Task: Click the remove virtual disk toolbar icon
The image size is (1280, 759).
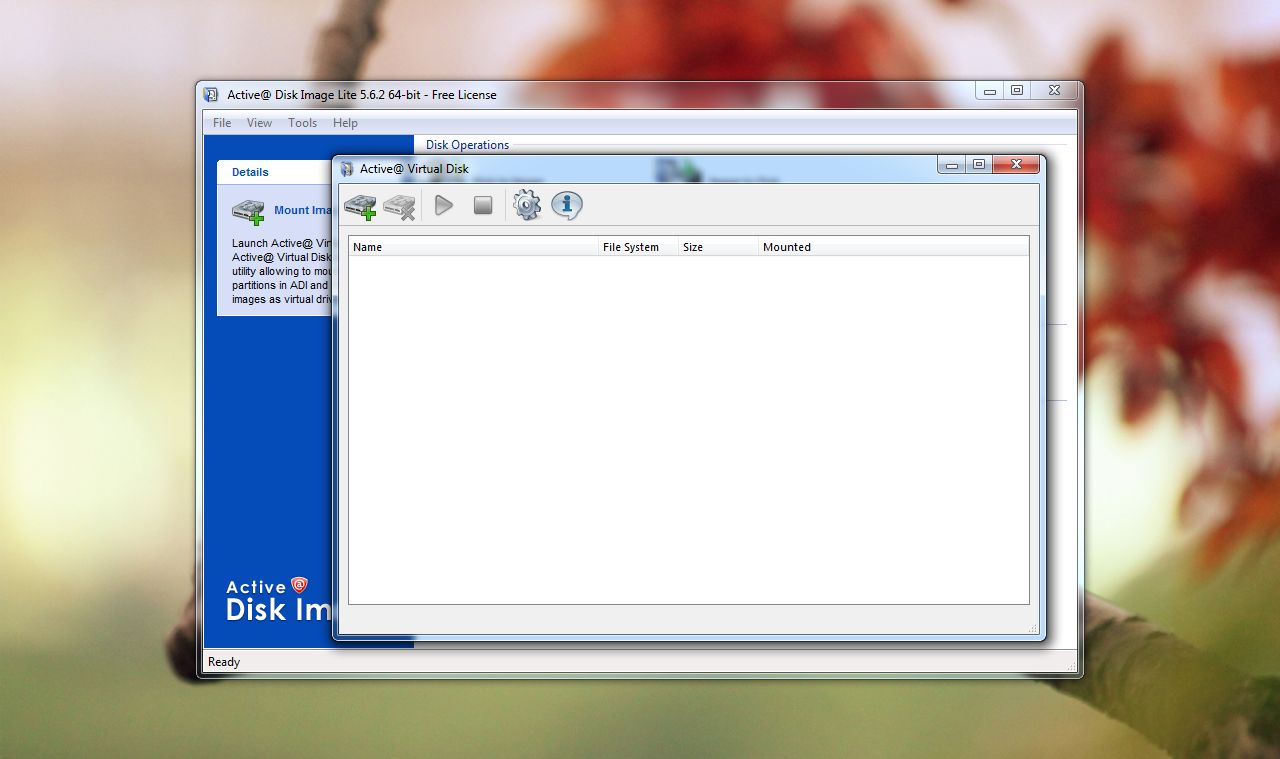Action: [399, 206]
